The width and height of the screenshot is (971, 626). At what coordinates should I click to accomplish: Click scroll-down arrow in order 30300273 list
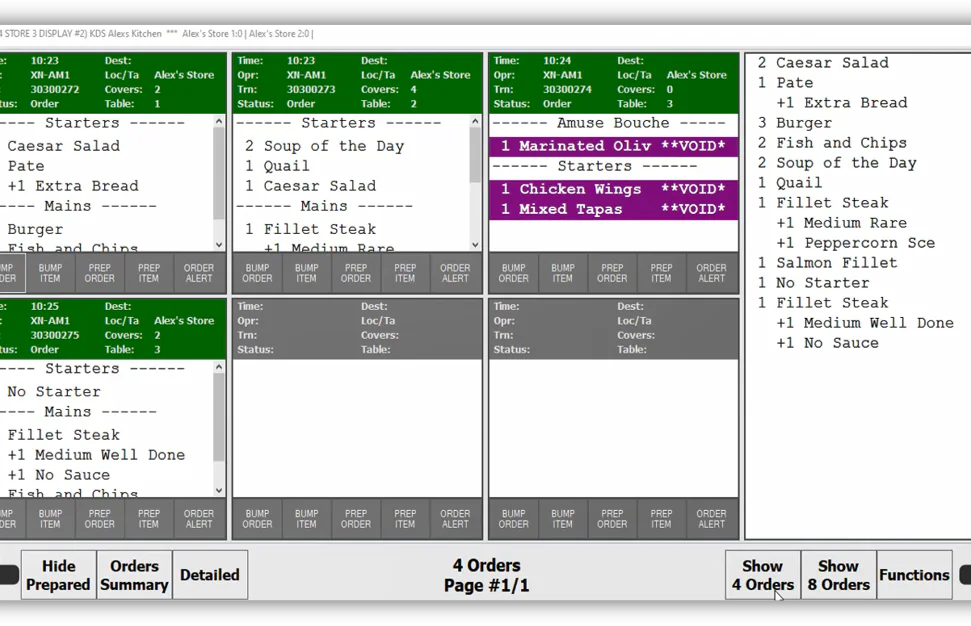[475, 245]
